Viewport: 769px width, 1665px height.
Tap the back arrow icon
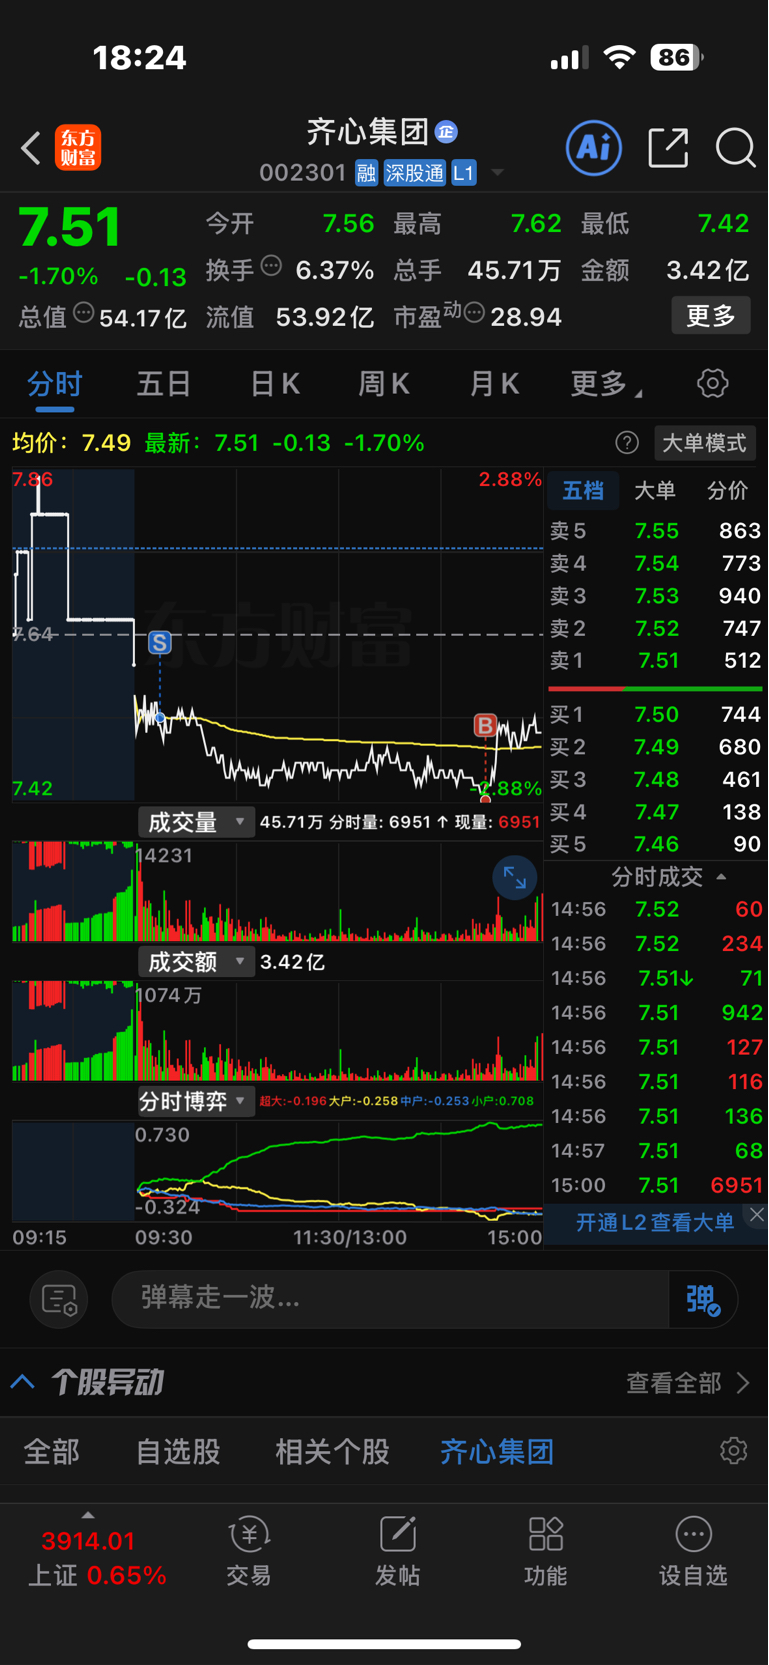pyautogui.click(x=31, y=148)
